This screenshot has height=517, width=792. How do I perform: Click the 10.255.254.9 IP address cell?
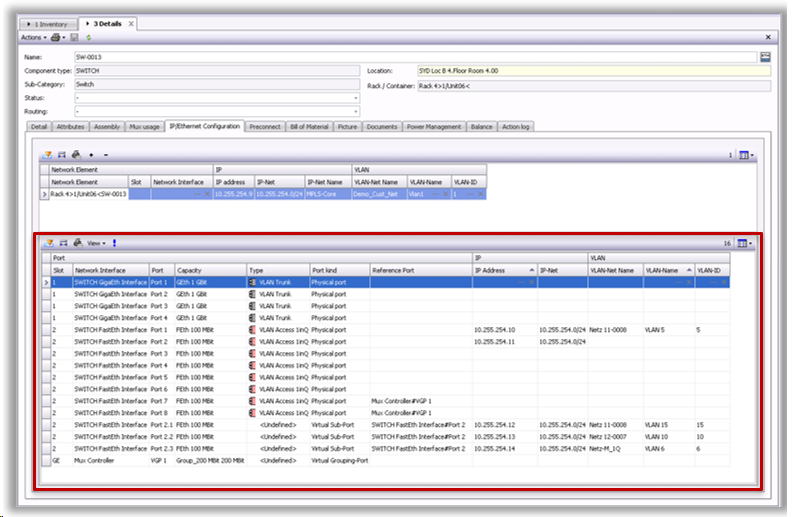click(x=234, y=194)
